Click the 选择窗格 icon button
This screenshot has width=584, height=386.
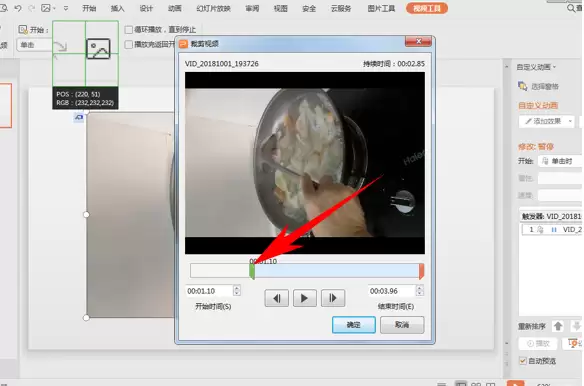pyautogui.click(x=523, y=86)
